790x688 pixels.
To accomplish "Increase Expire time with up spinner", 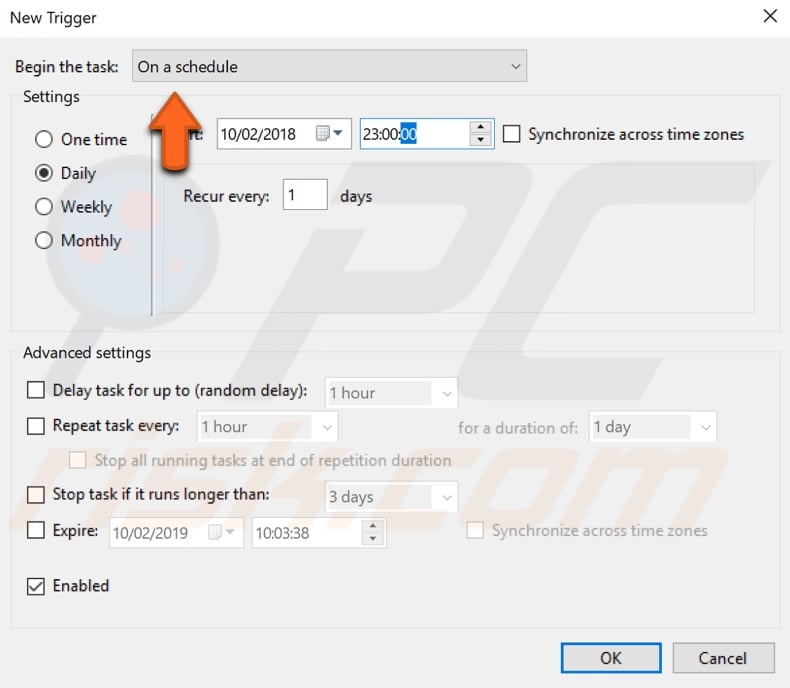I will click(x=373, y=526).
